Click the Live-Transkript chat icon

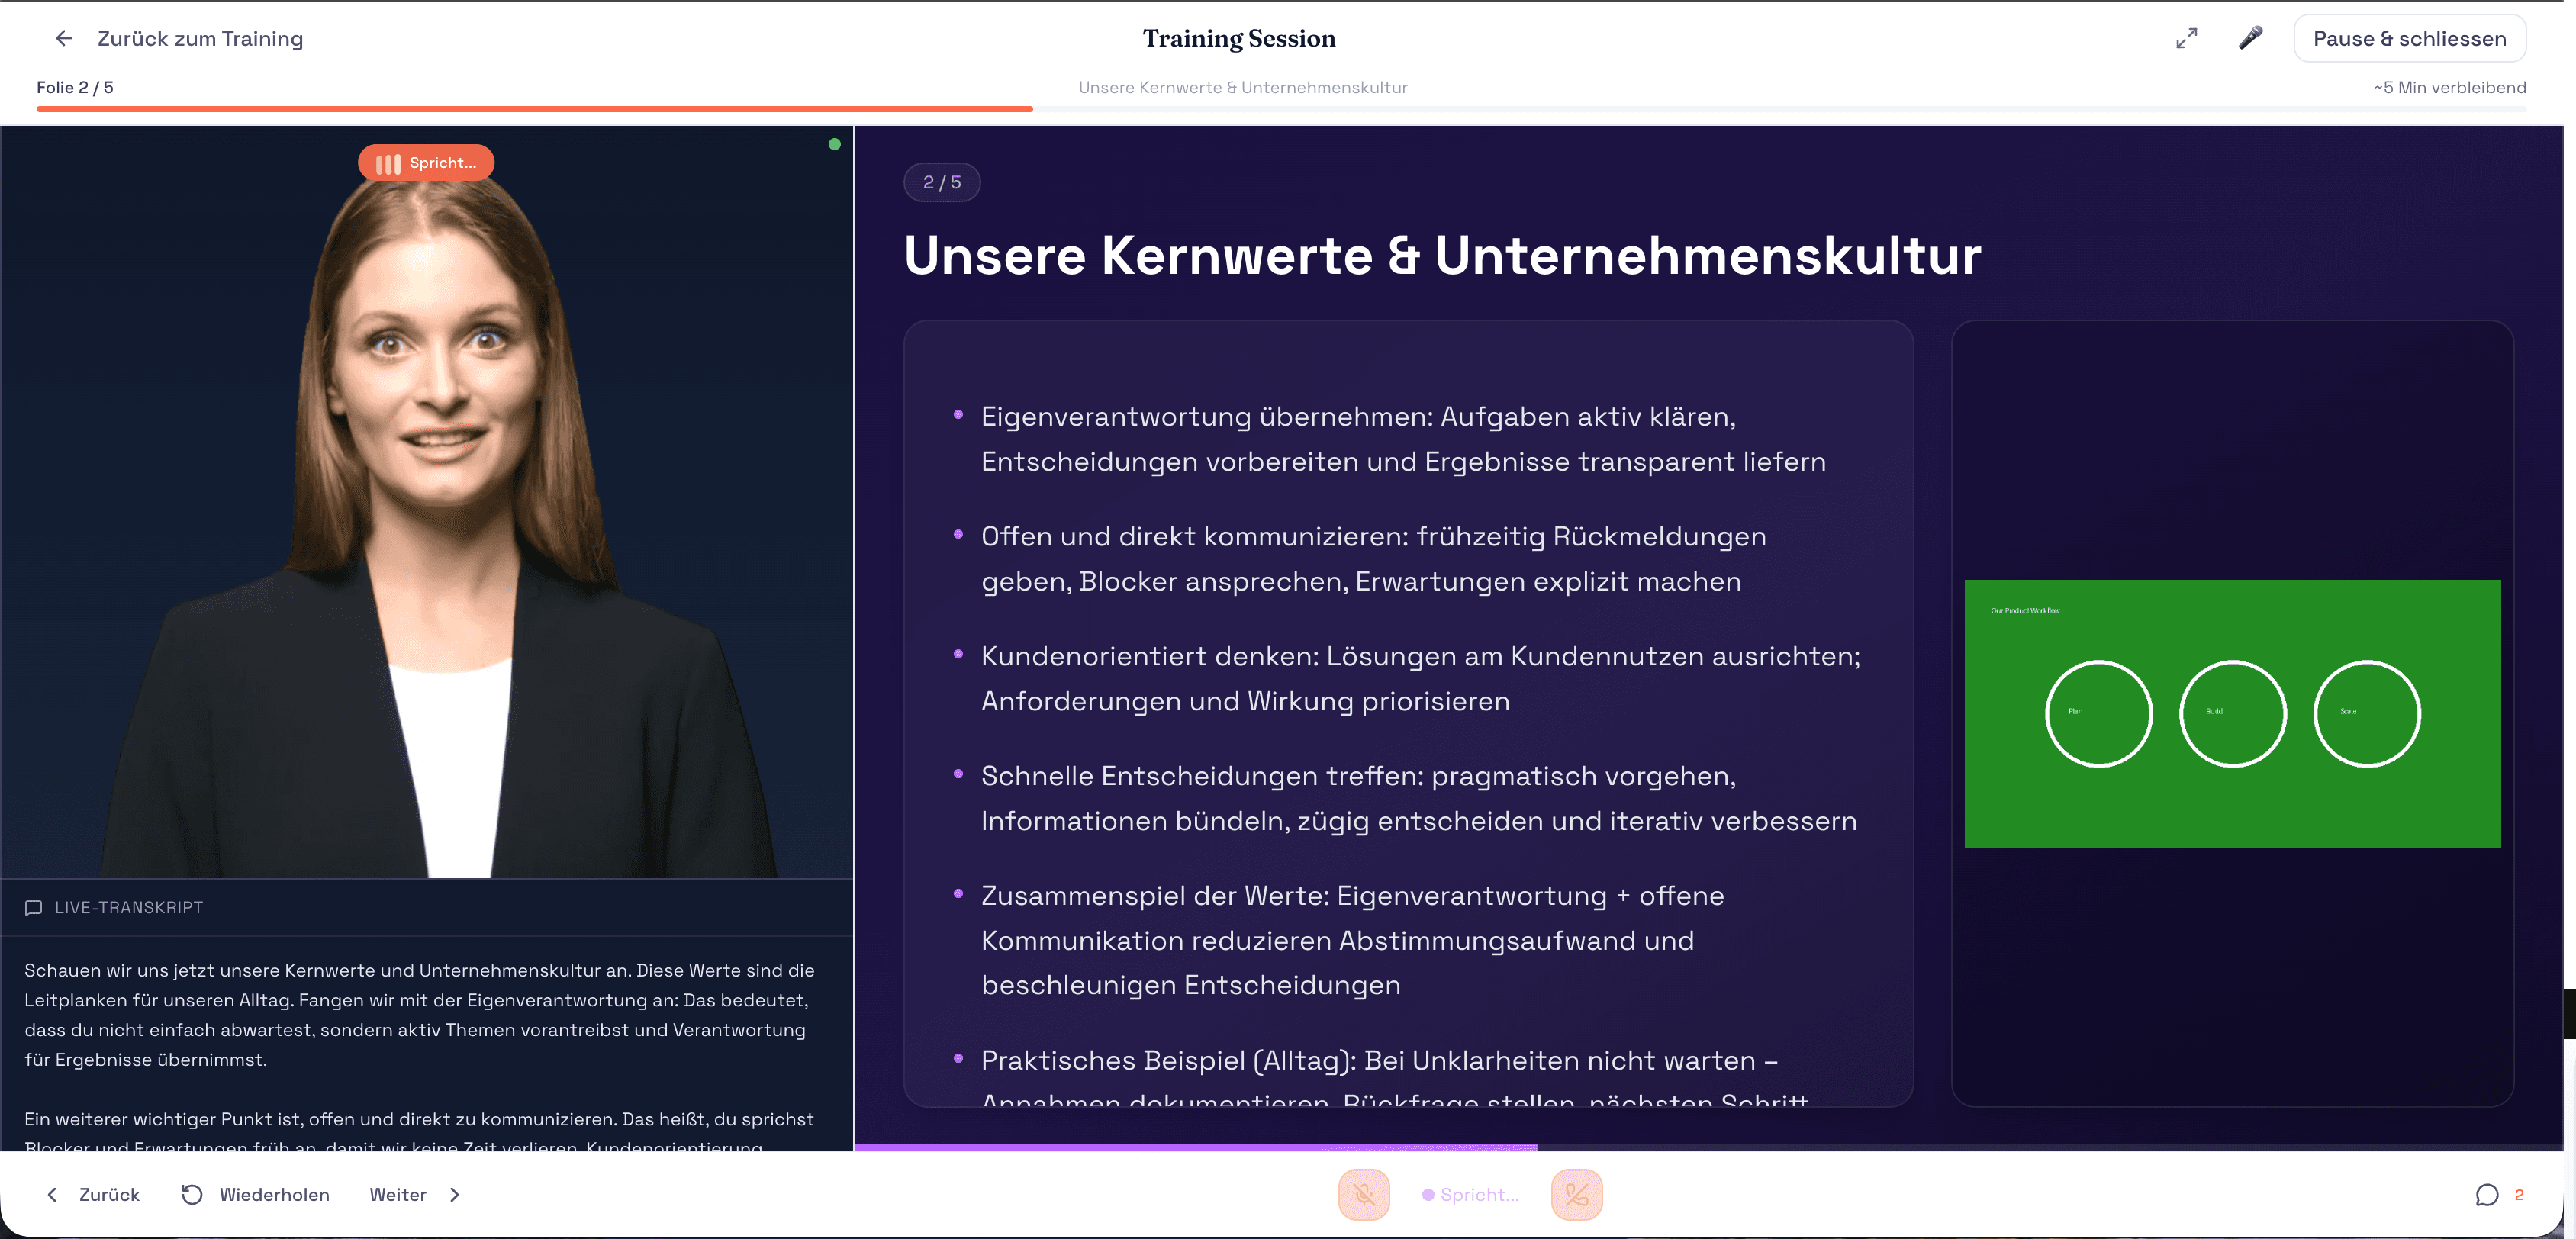[x=33, y=908]
